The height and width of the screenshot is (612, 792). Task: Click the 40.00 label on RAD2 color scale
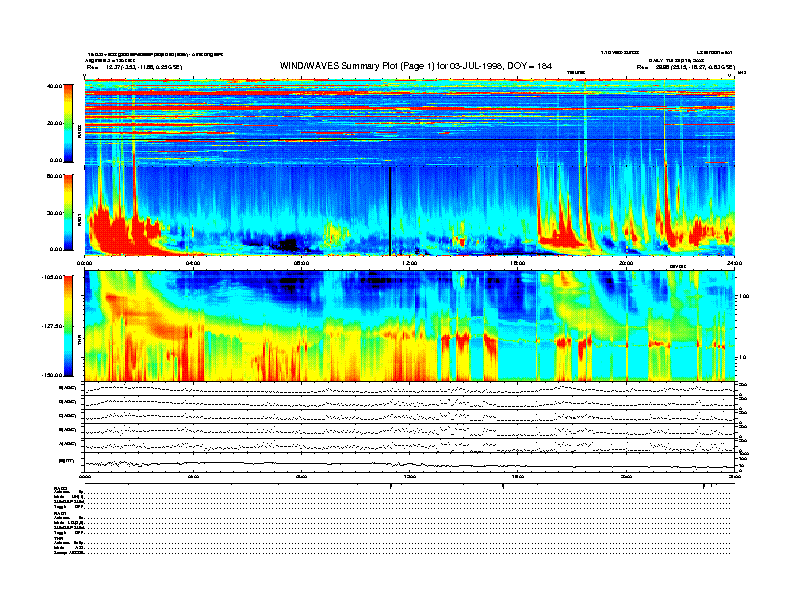[54, 86]
